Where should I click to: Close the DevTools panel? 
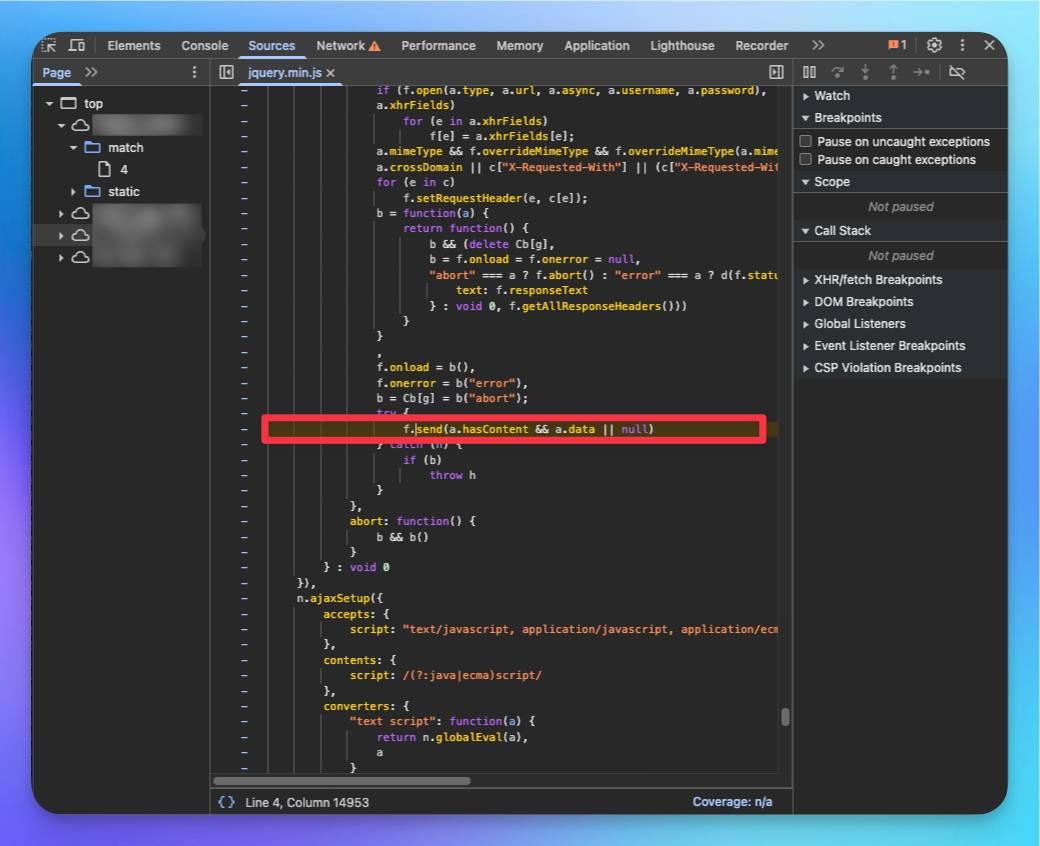coord(989,45)
